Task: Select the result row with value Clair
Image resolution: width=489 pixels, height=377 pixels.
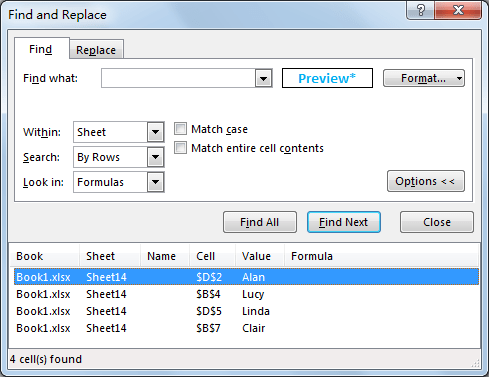Action: click(246, 328)
